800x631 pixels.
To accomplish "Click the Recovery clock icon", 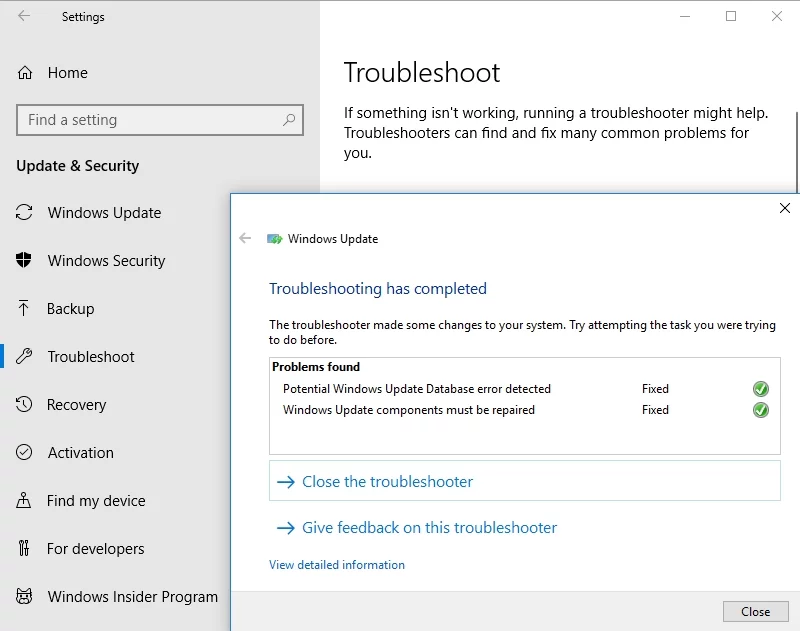I will tap(25, 405).
